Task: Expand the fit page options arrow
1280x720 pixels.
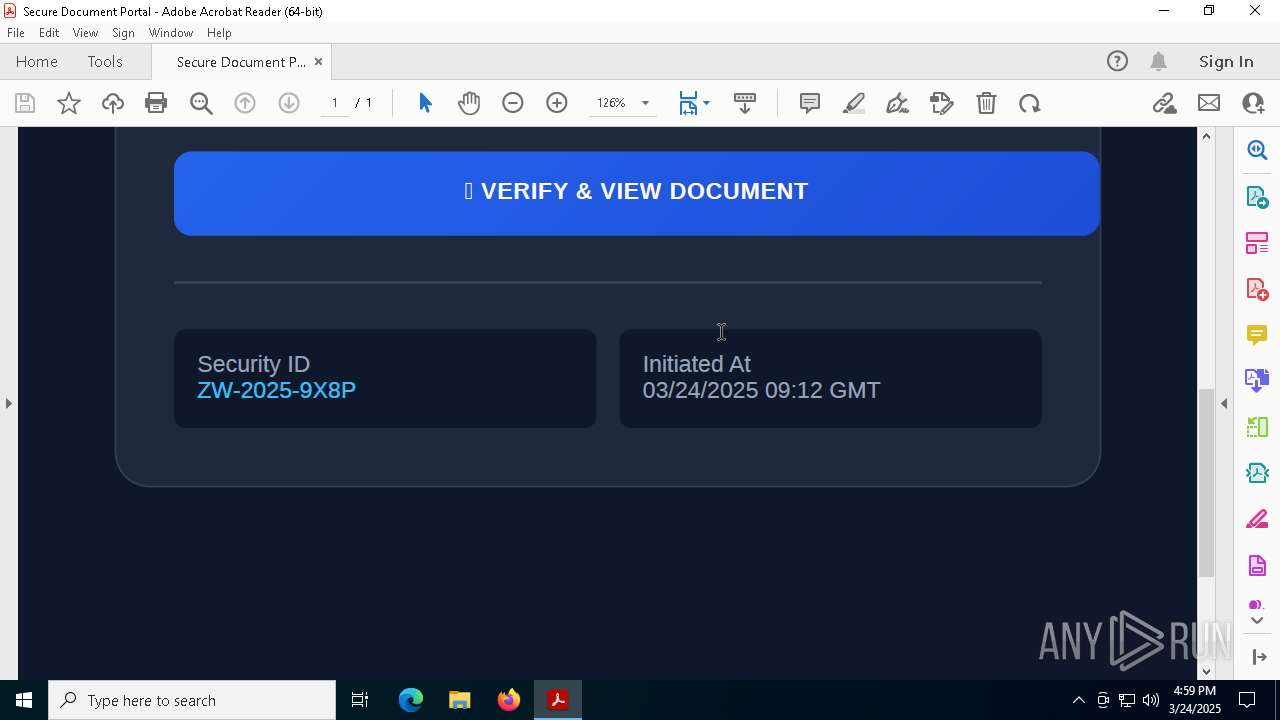Action: (706, 103)
